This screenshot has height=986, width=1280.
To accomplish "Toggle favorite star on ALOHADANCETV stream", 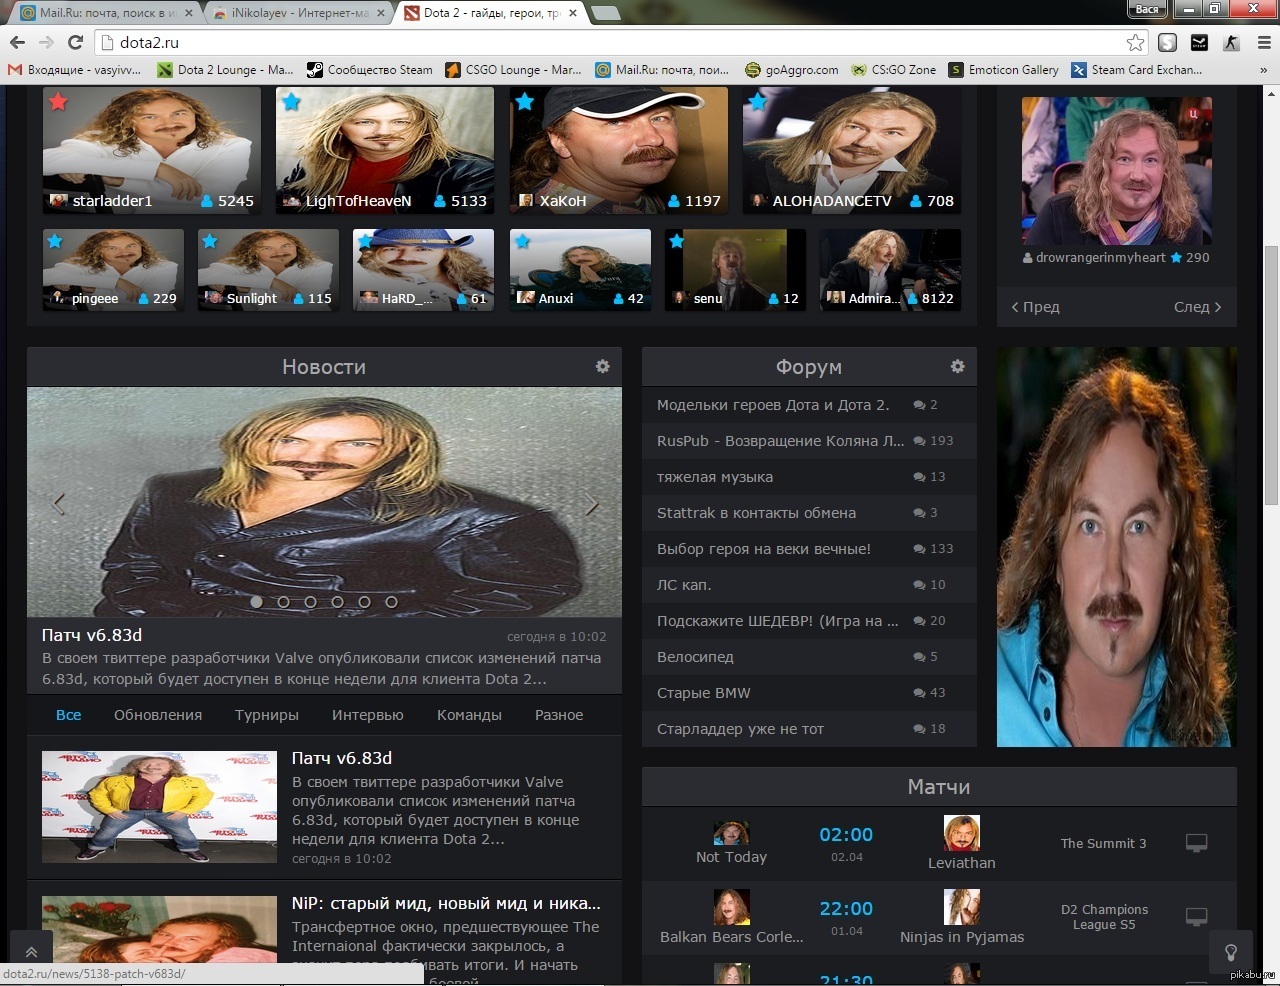I will (757, 101).
